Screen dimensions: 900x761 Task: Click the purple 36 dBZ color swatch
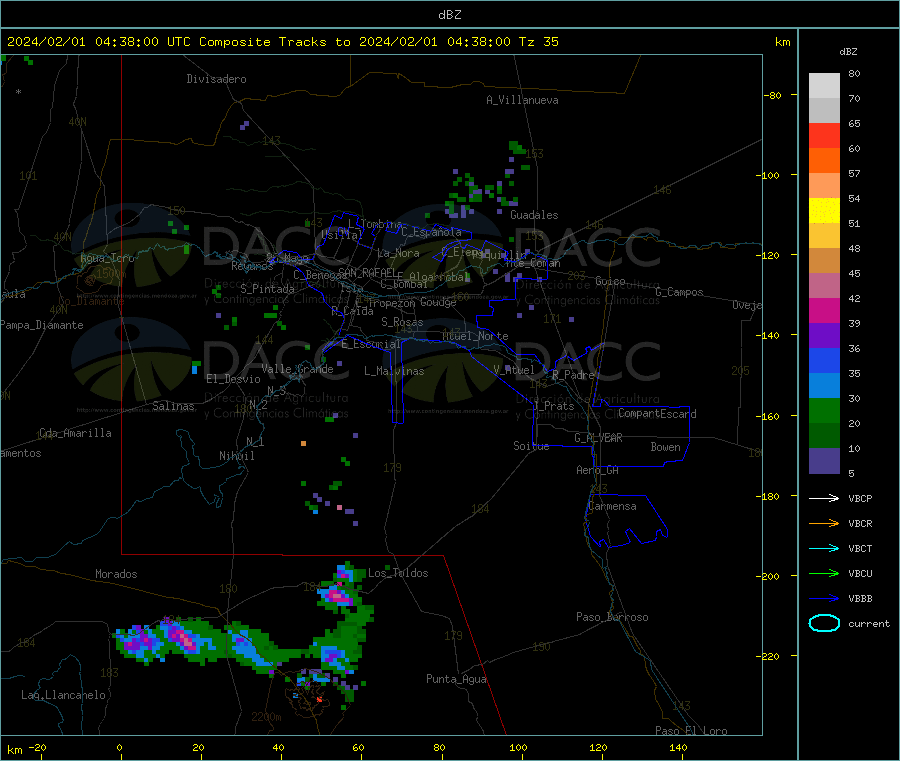click(x=824, y=336)
